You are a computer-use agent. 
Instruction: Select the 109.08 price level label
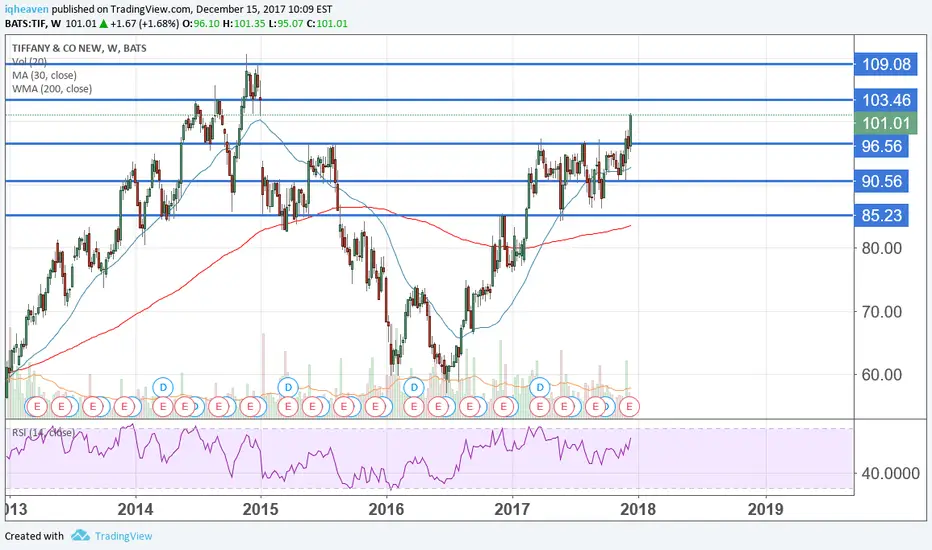[x=886, y=64]
